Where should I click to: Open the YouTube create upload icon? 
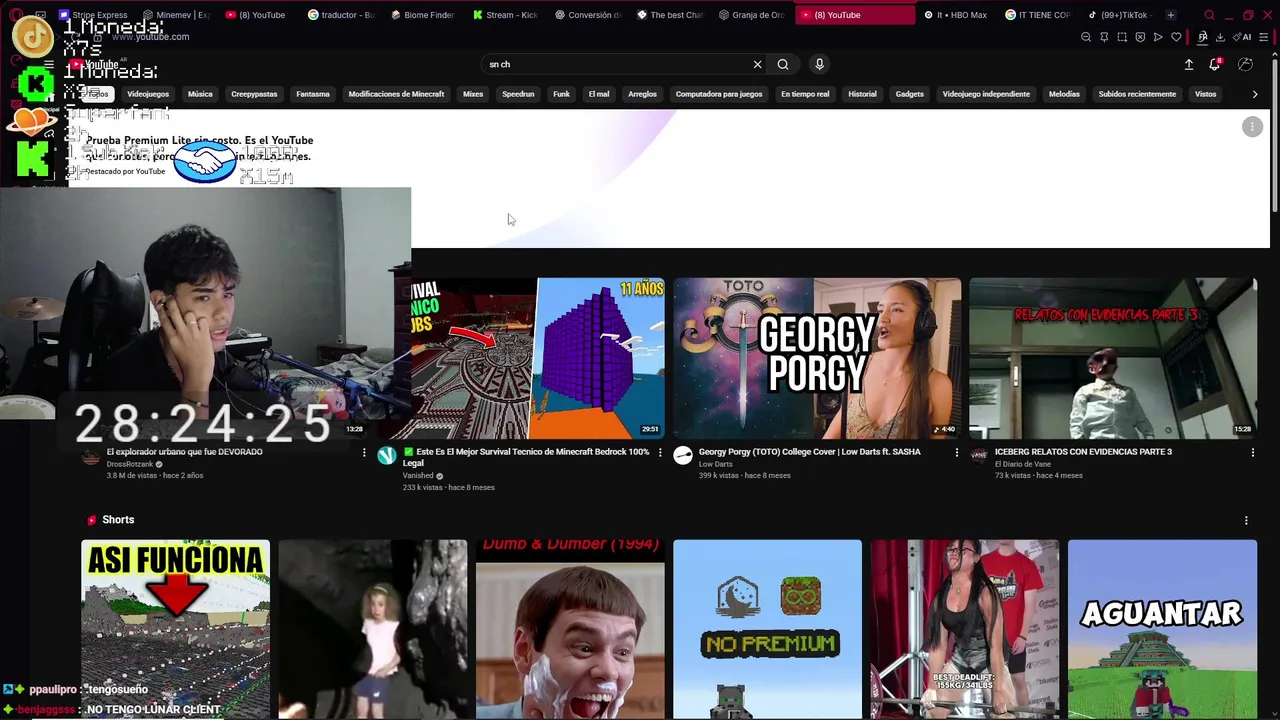pyautogui.click(x=1189, y=64)
